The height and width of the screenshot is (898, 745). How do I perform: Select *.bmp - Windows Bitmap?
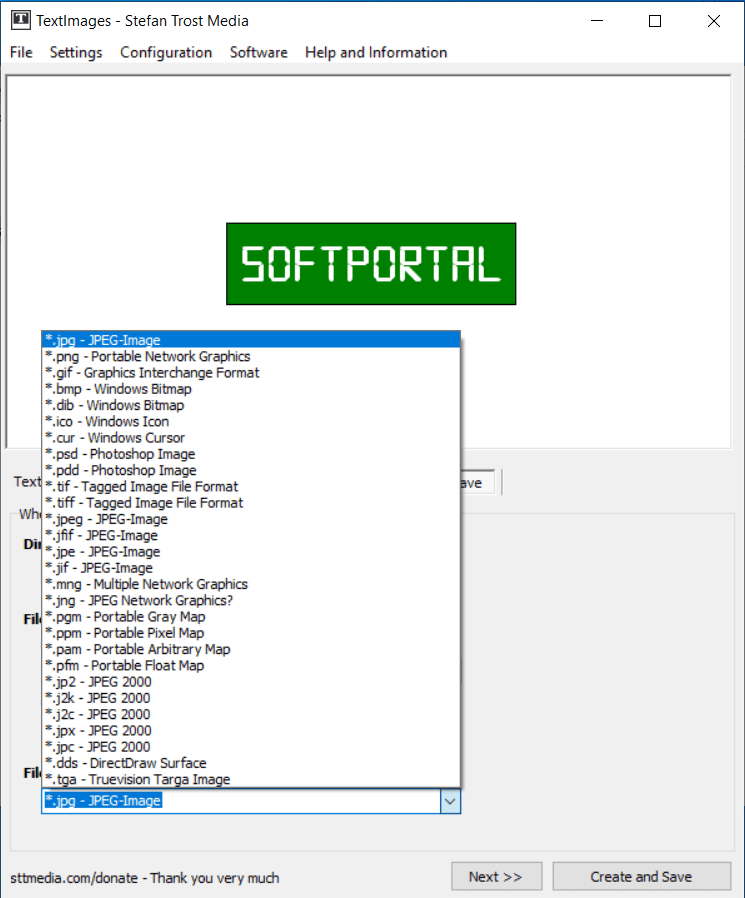point(251,389)
